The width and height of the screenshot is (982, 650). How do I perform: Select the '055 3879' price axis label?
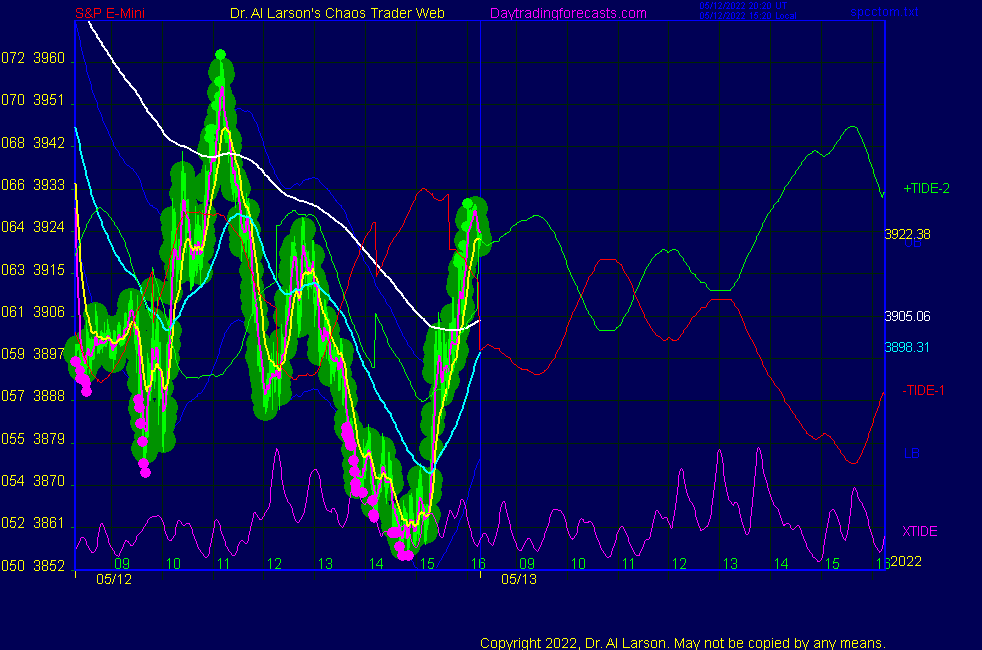[33, 439]
